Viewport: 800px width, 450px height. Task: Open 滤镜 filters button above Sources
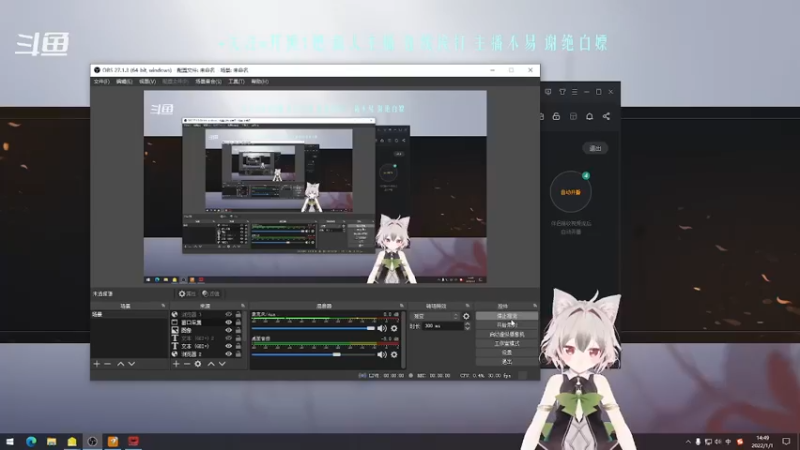point(211,294)
